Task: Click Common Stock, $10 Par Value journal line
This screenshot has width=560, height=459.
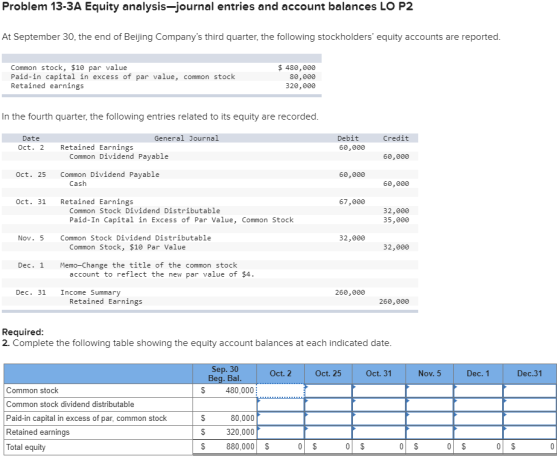Action: click(x=127, y=247)
